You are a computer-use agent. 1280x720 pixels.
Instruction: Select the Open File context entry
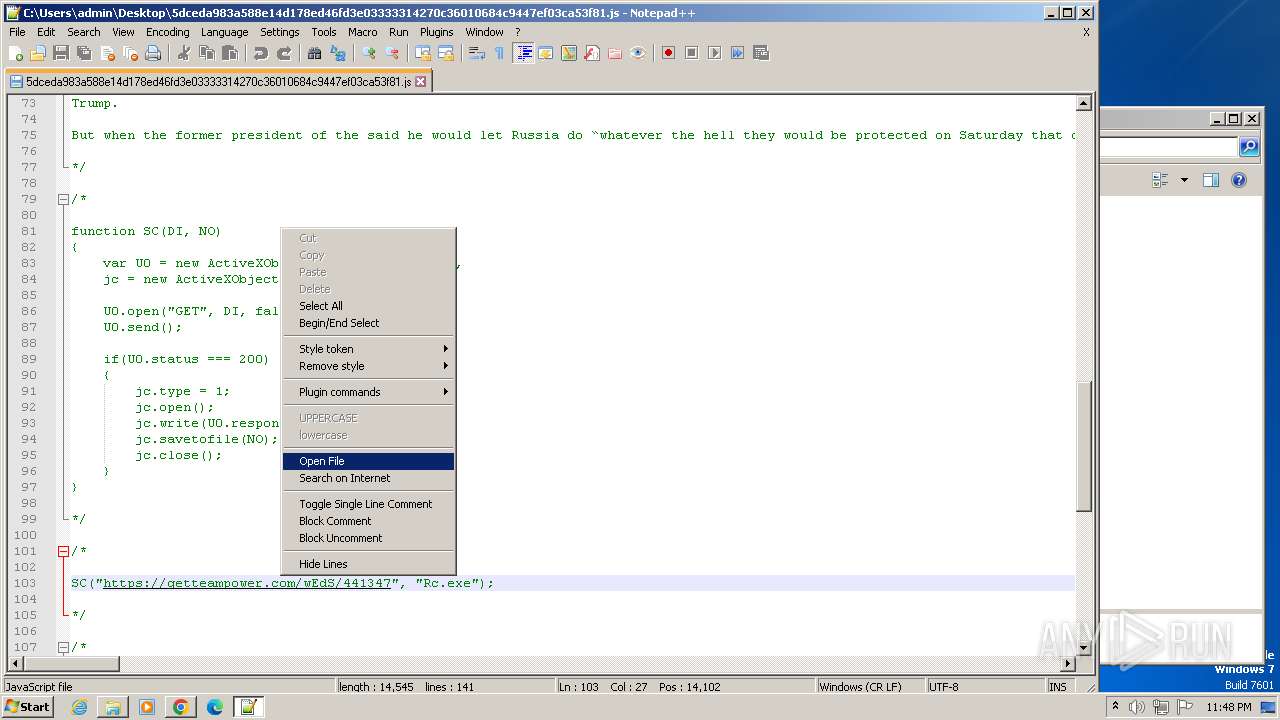tap(369, 461)
